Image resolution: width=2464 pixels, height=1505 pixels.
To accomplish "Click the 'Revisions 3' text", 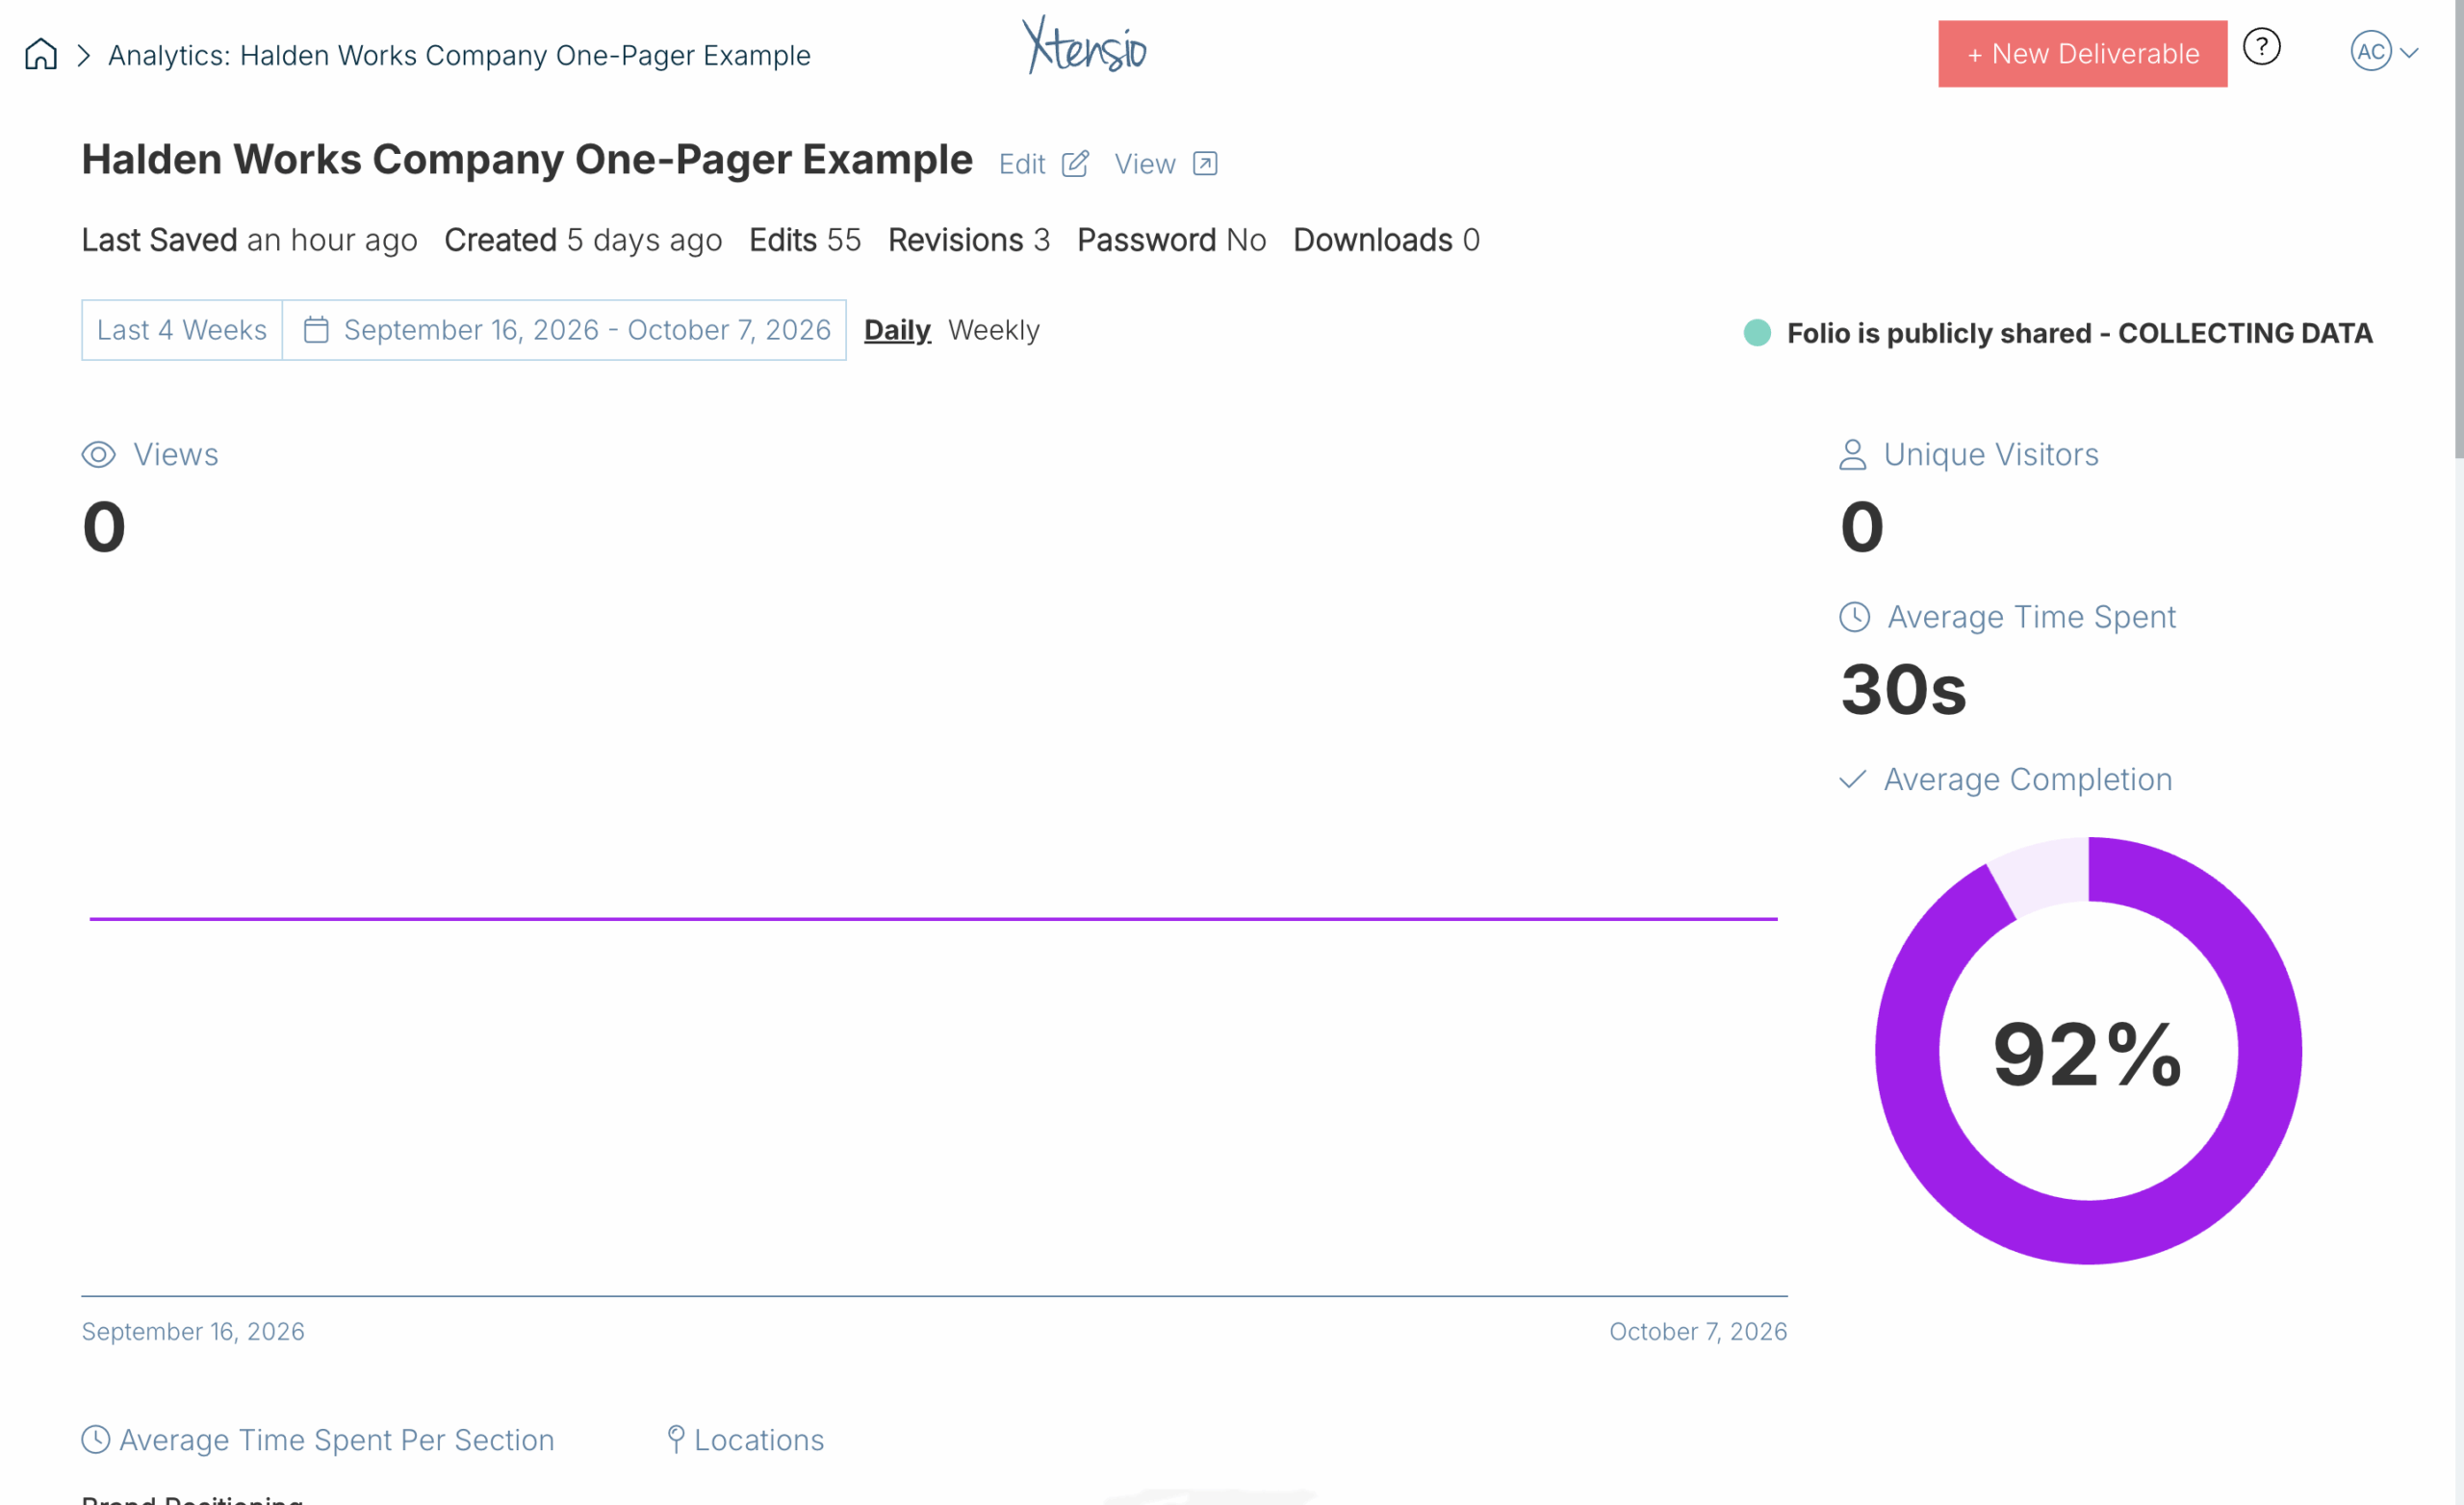I will (969, 240).
